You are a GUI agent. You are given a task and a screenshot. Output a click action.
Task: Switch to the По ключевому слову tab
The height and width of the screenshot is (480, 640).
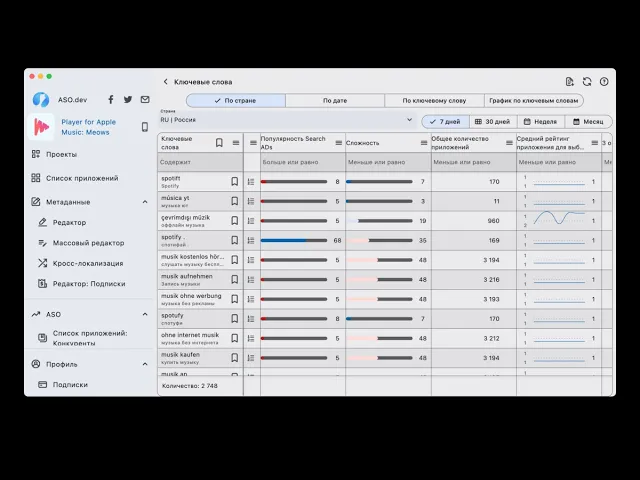[x=434, y=100]
